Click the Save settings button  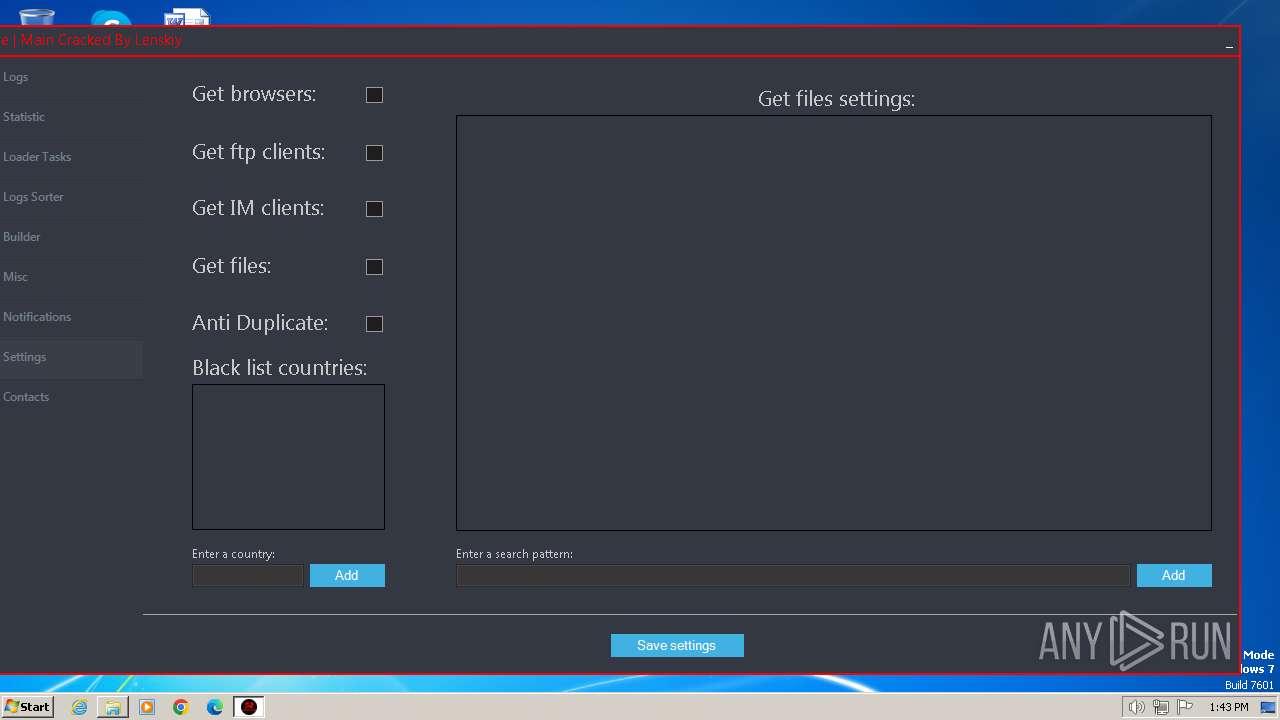click(677, 645)
